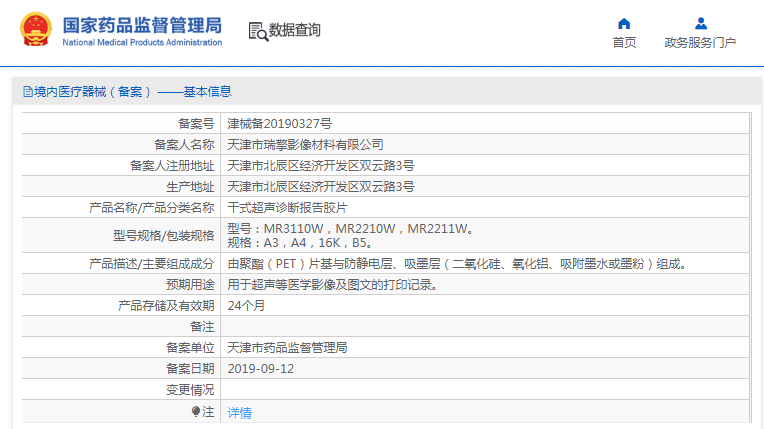Click the national emblem logo
Viewport: 764px width, 429px height.
click(x=36, y=30)
